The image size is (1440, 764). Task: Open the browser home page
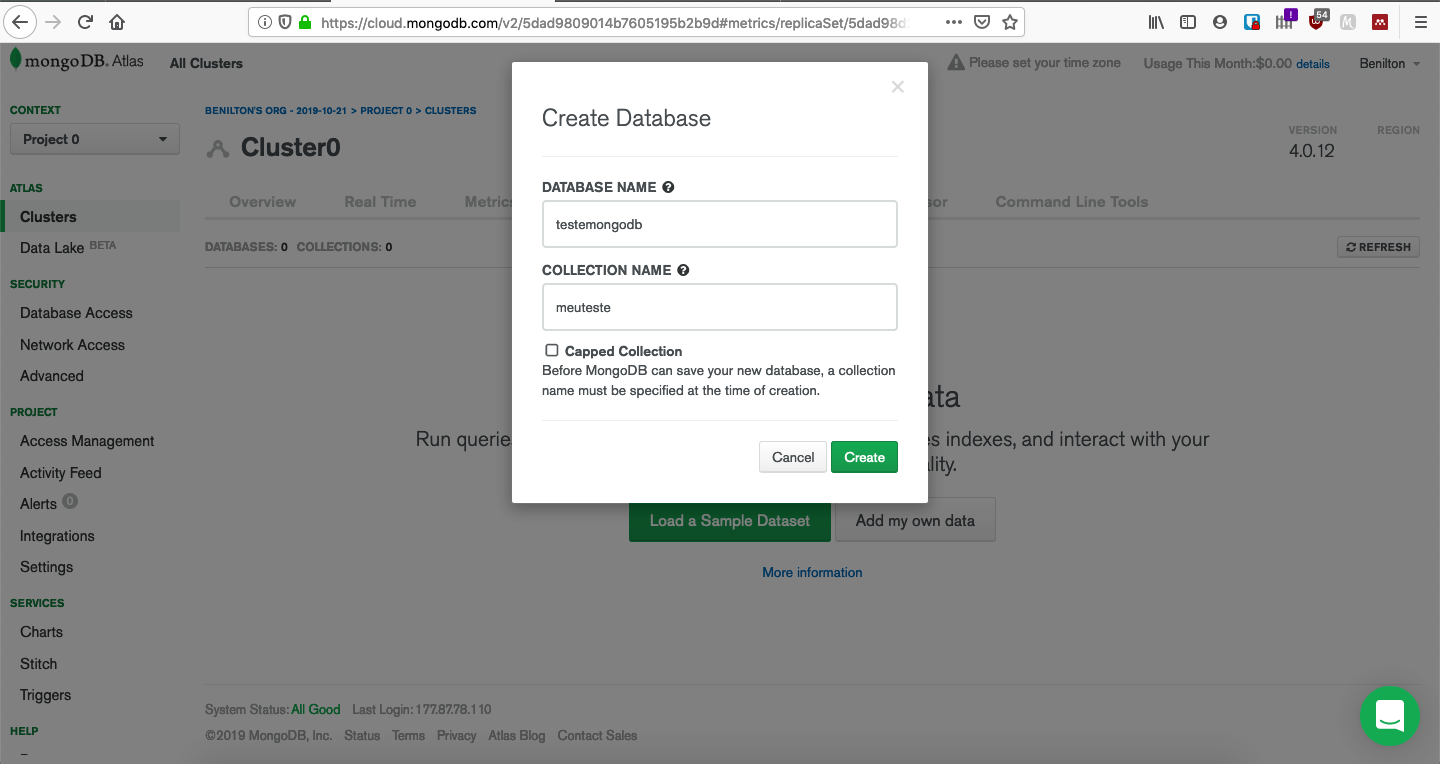(117, 21)
